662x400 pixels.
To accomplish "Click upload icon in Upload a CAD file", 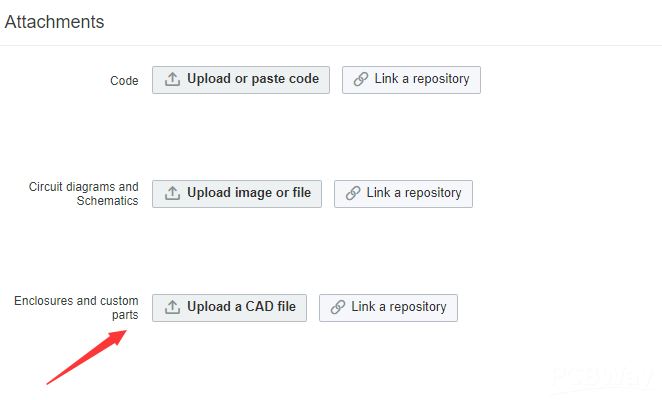I will click(x=172, y=307).
